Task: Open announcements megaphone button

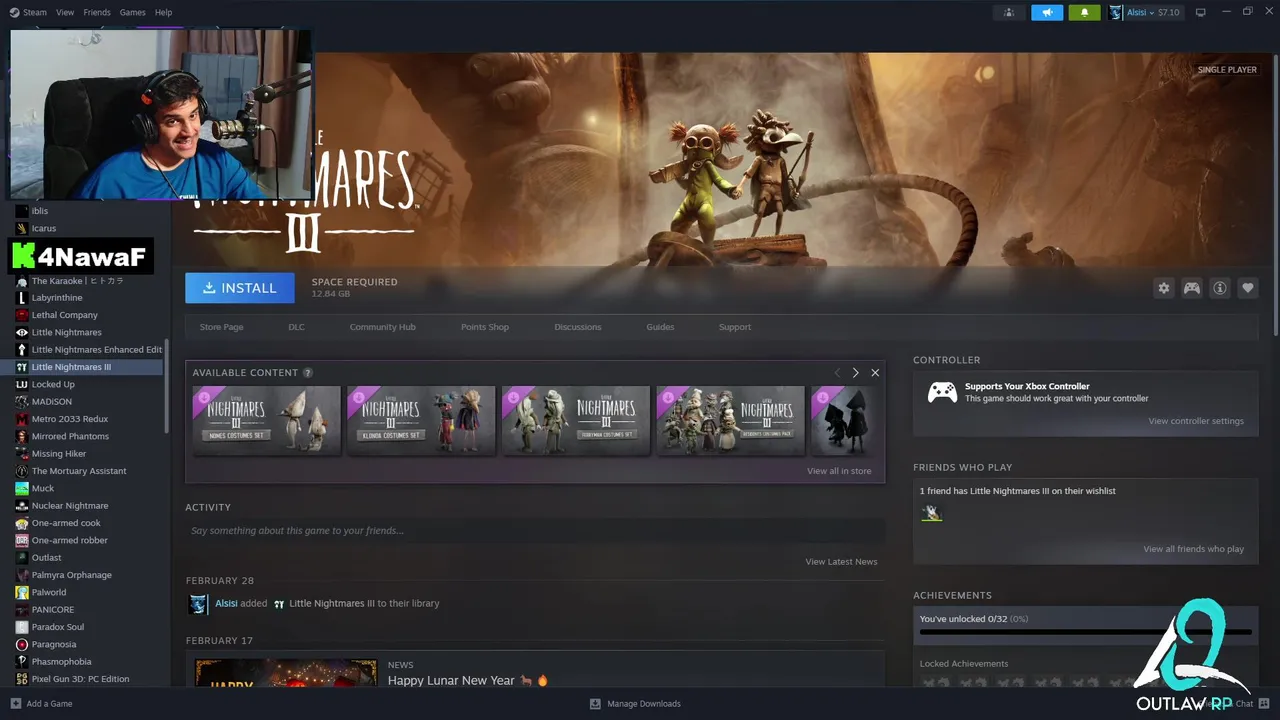Action: 1047,12
